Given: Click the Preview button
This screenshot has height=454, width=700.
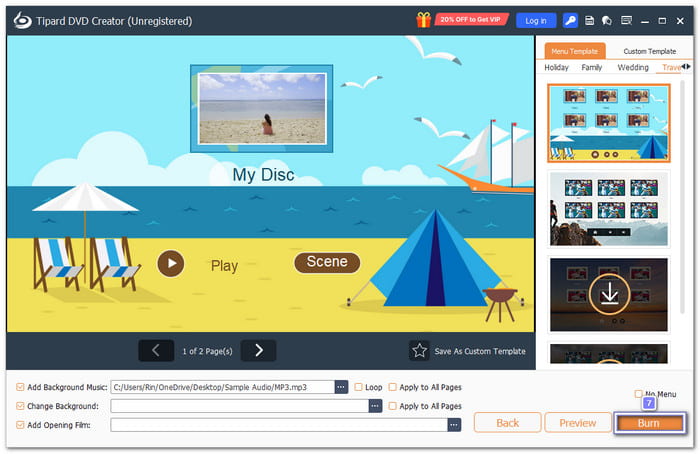Looking at the screenshot, I should click(x=578, y=423).
